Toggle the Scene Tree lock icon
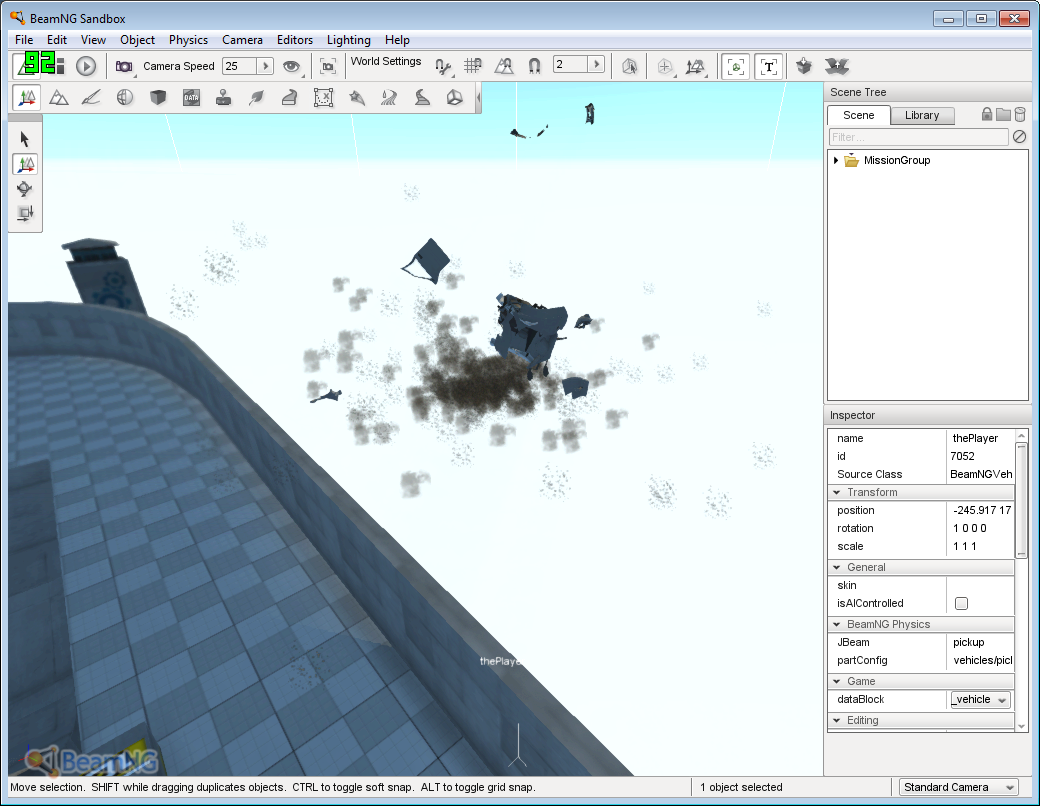Screen dimensions: 1040x806 [x=987, y=114]
